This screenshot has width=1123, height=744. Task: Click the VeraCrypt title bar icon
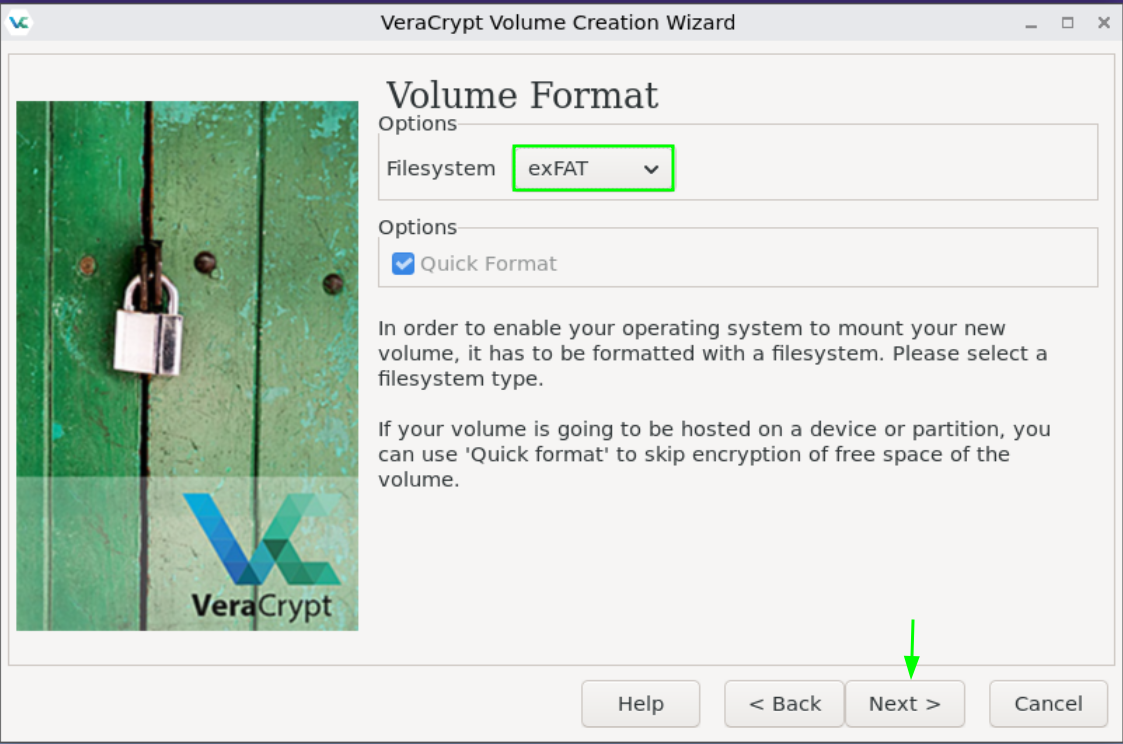[x=19, y=22]
